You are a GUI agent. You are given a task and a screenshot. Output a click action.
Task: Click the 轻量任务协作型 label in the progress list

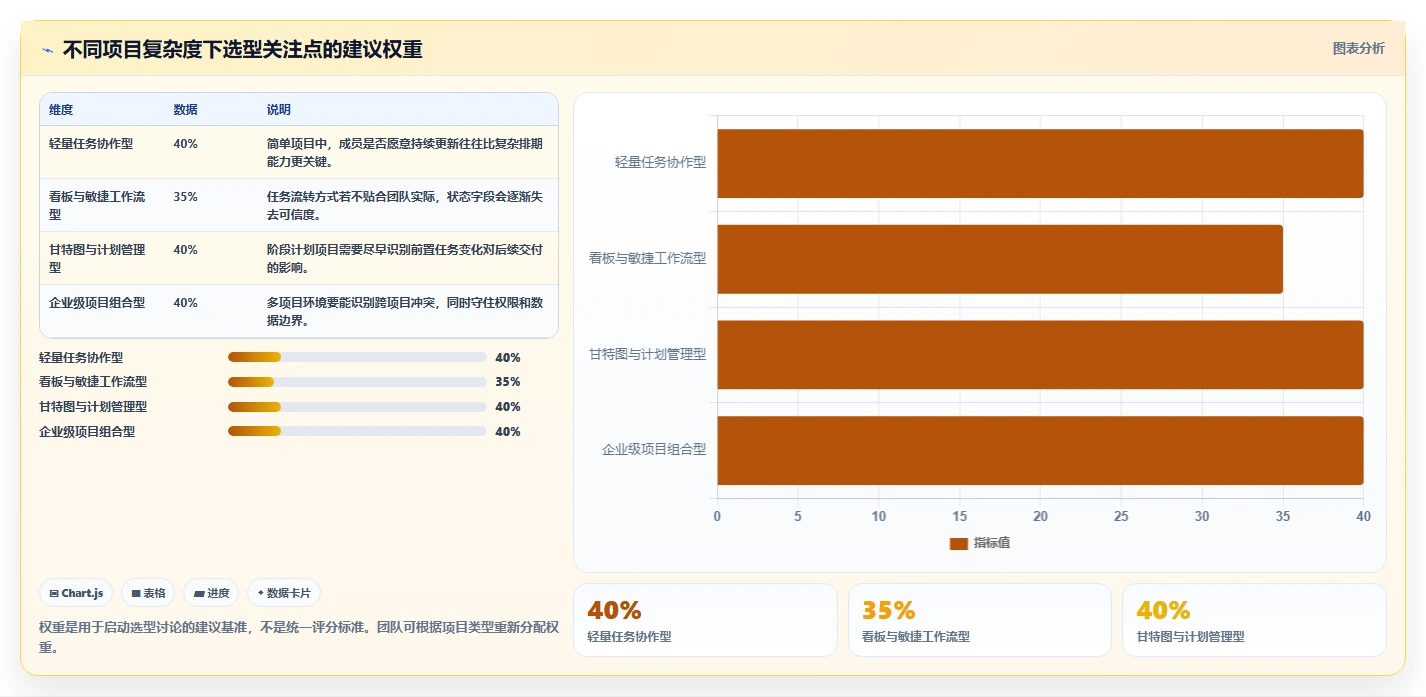click(x=81, y=357)
